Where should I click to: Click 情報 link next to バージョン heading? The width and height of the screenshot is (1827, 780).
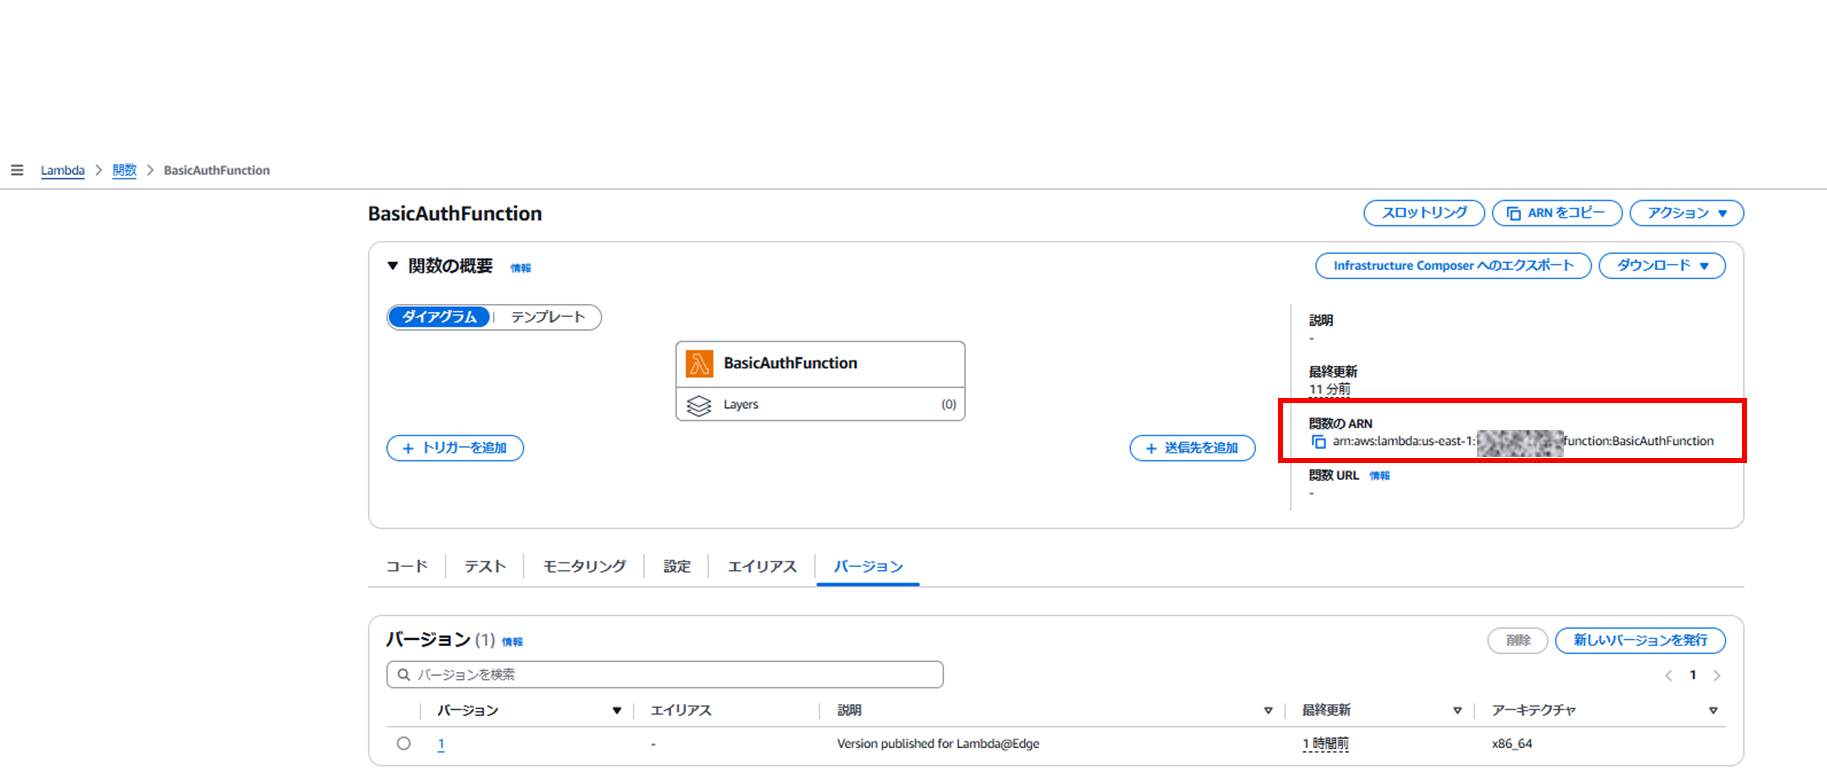pyautogui.click(x=512, y=642)
